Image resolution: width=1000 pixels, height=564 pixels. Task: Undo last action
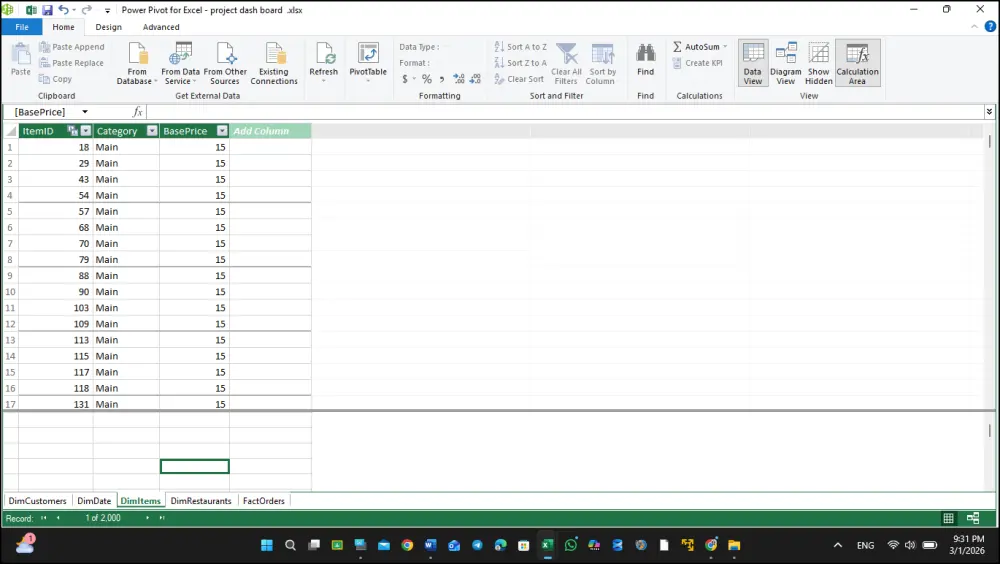click(63, 10)
